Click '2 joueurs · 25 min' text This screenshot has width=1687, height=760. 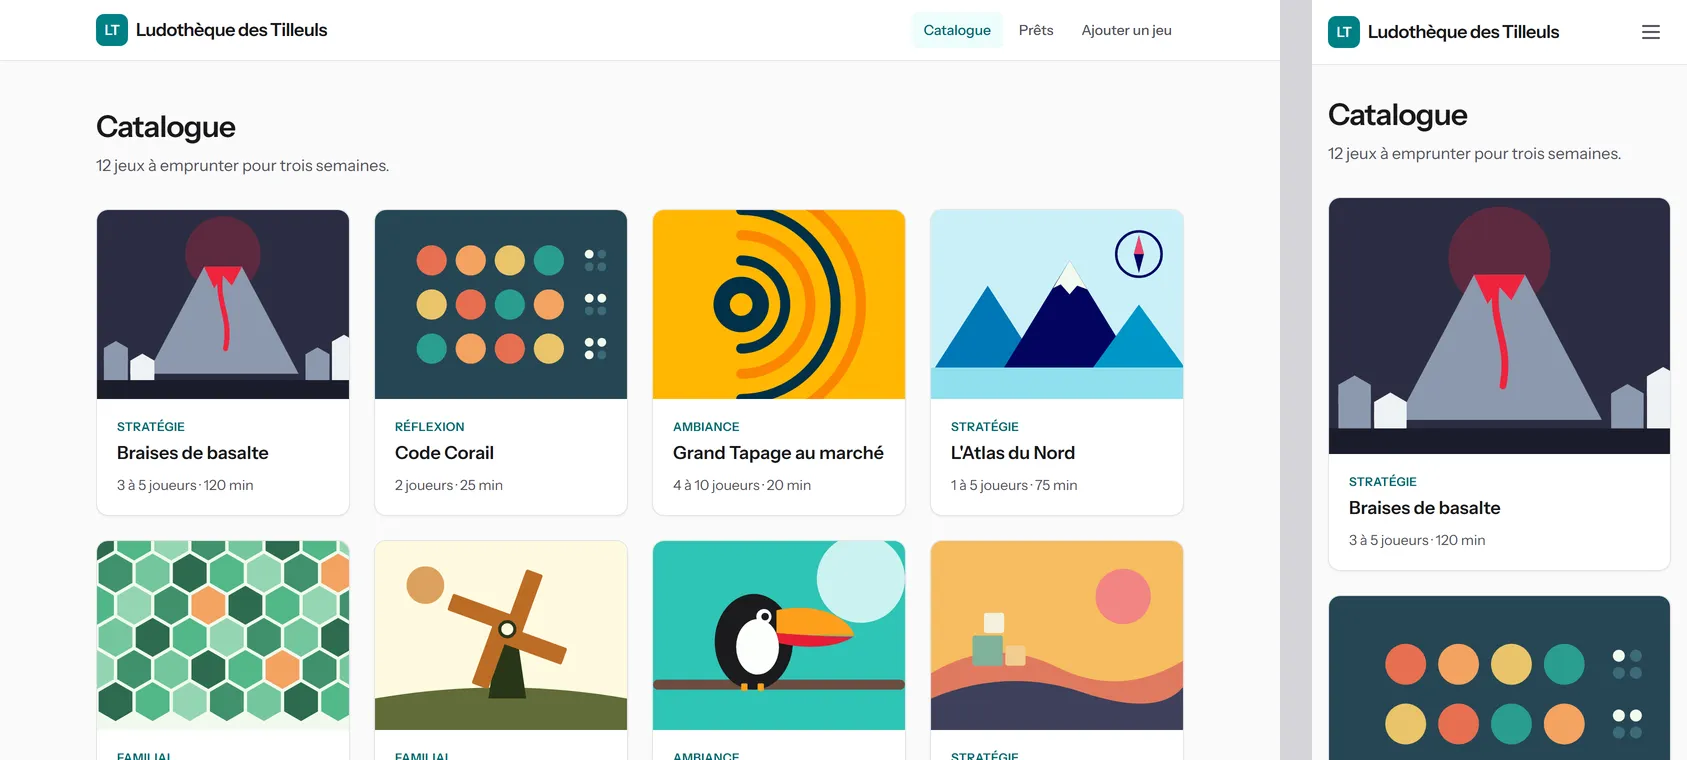click(449, 485)
